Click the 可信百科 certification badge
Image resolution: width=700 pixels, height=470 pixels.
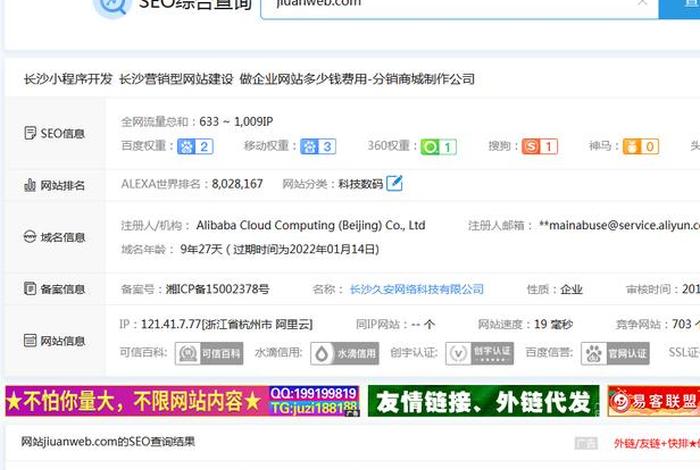[209, 354]
